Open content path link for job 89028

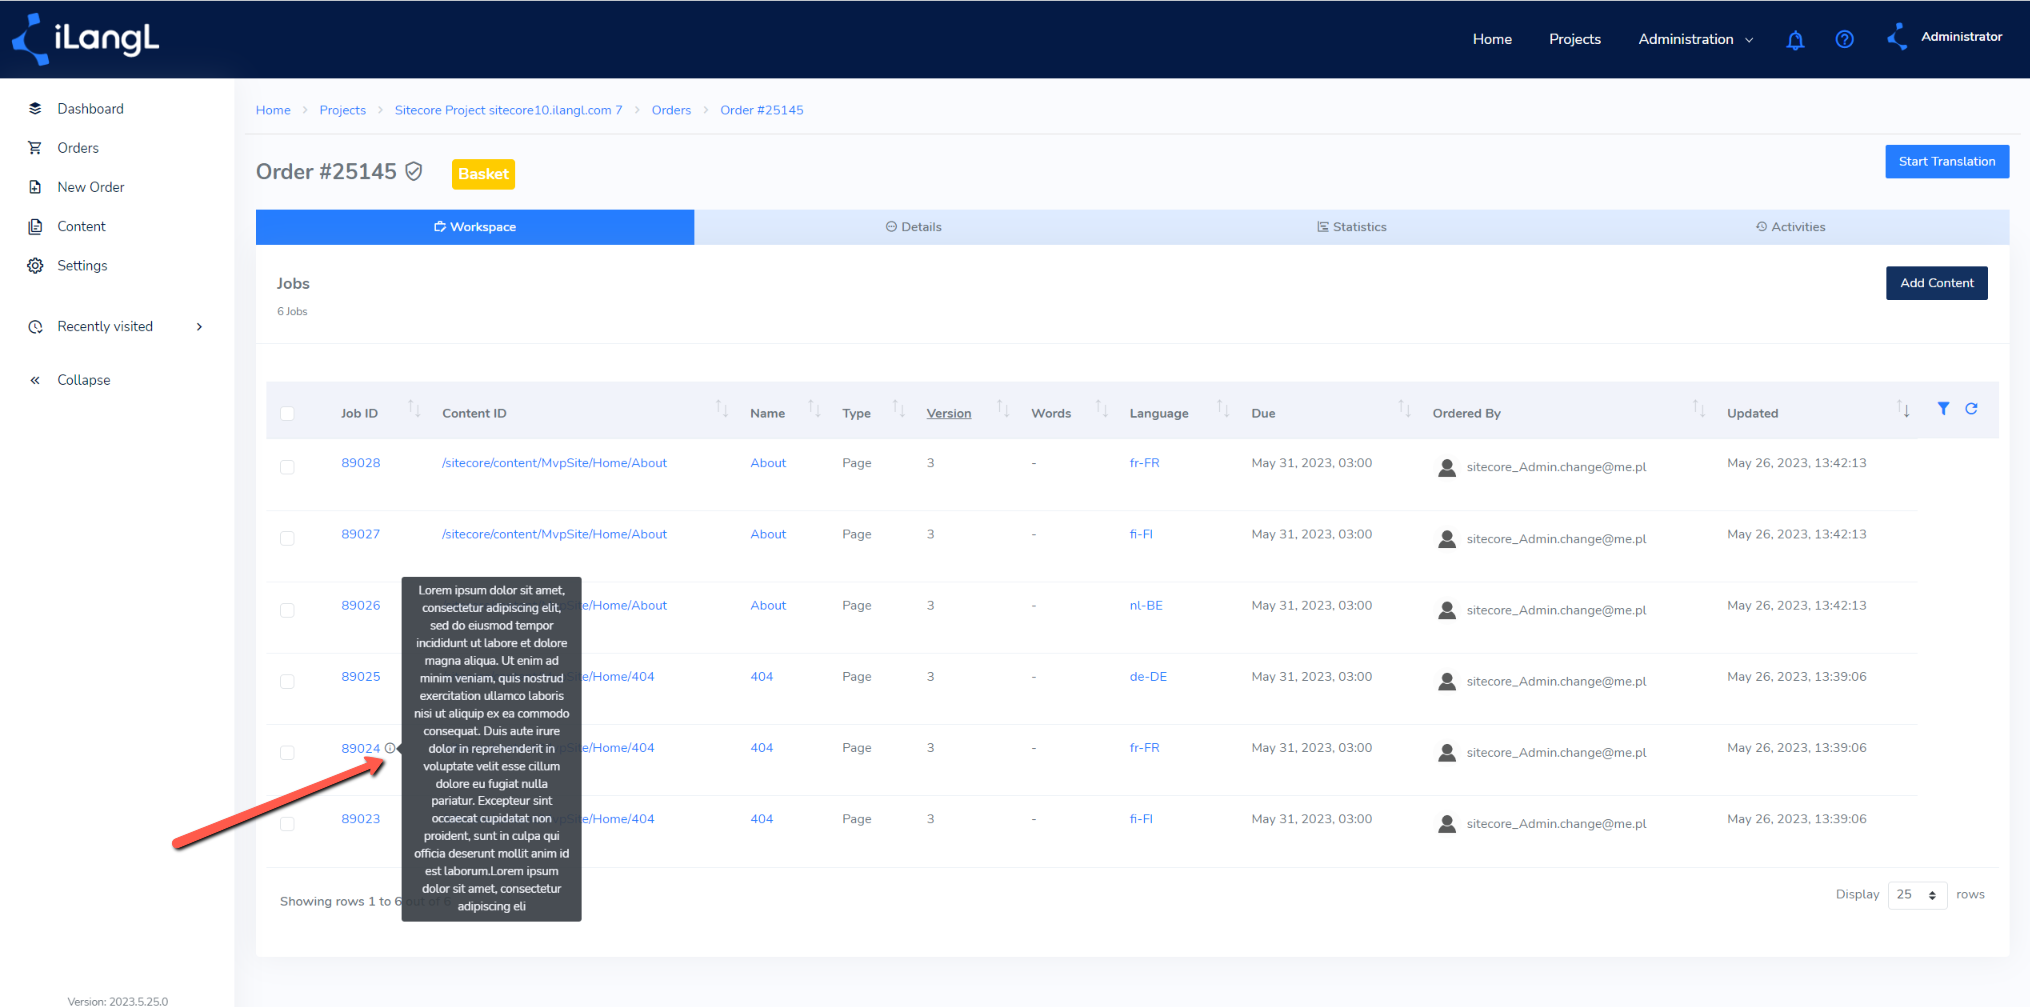tap(554, 463)
